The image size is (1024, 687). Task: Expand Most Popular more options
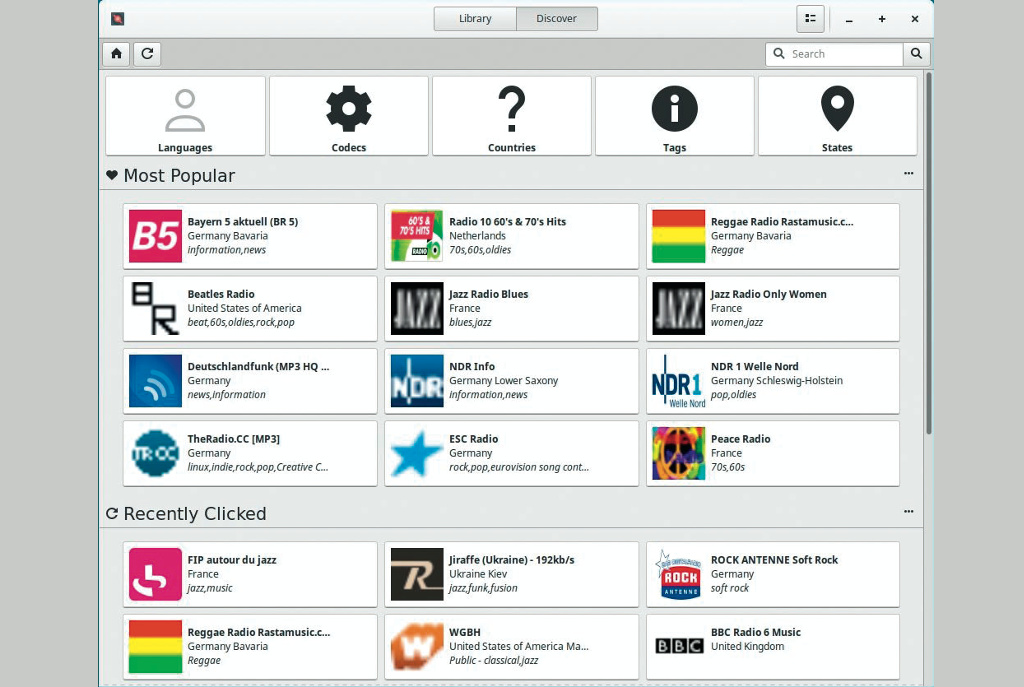coord(908,173)
